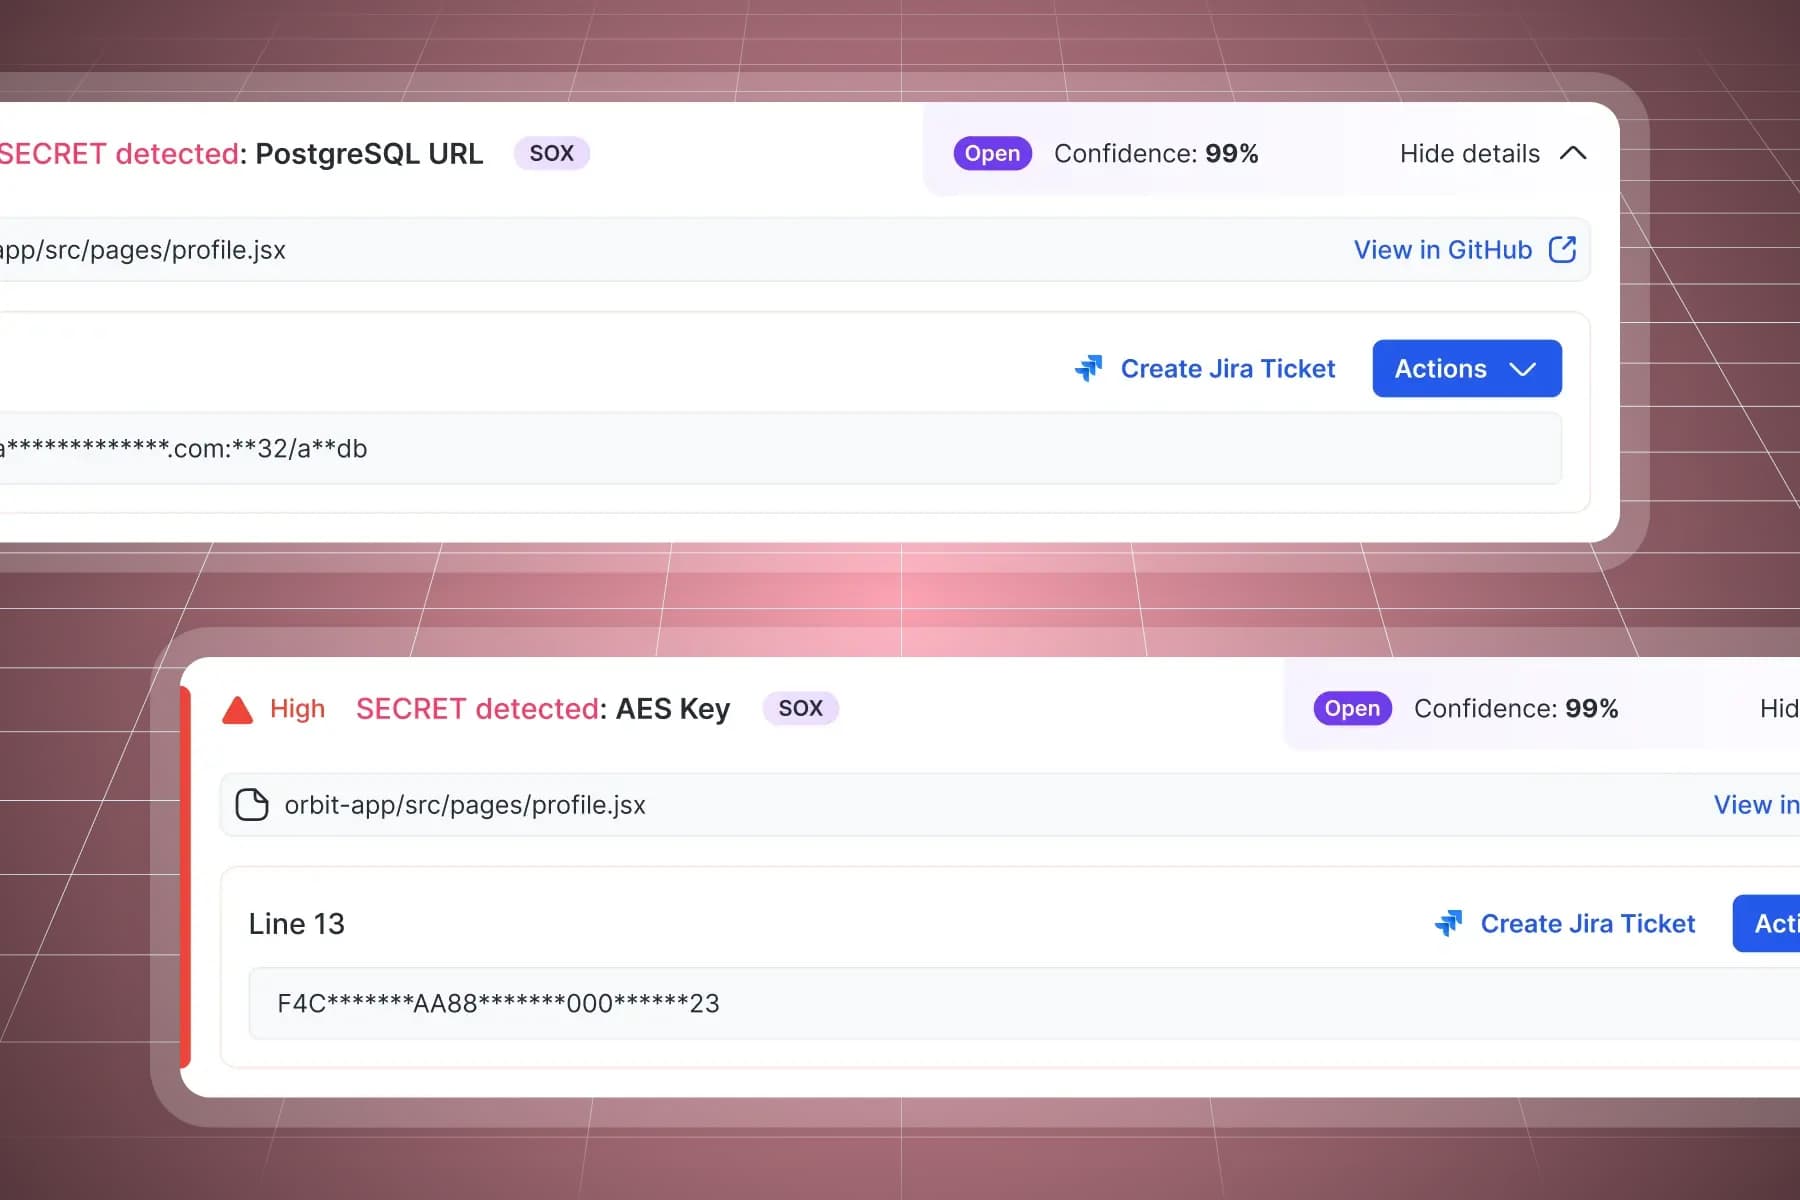
Task: Click the file icon beside orbit-app/src/pages/profile.jsx
Action: point(252,805)
